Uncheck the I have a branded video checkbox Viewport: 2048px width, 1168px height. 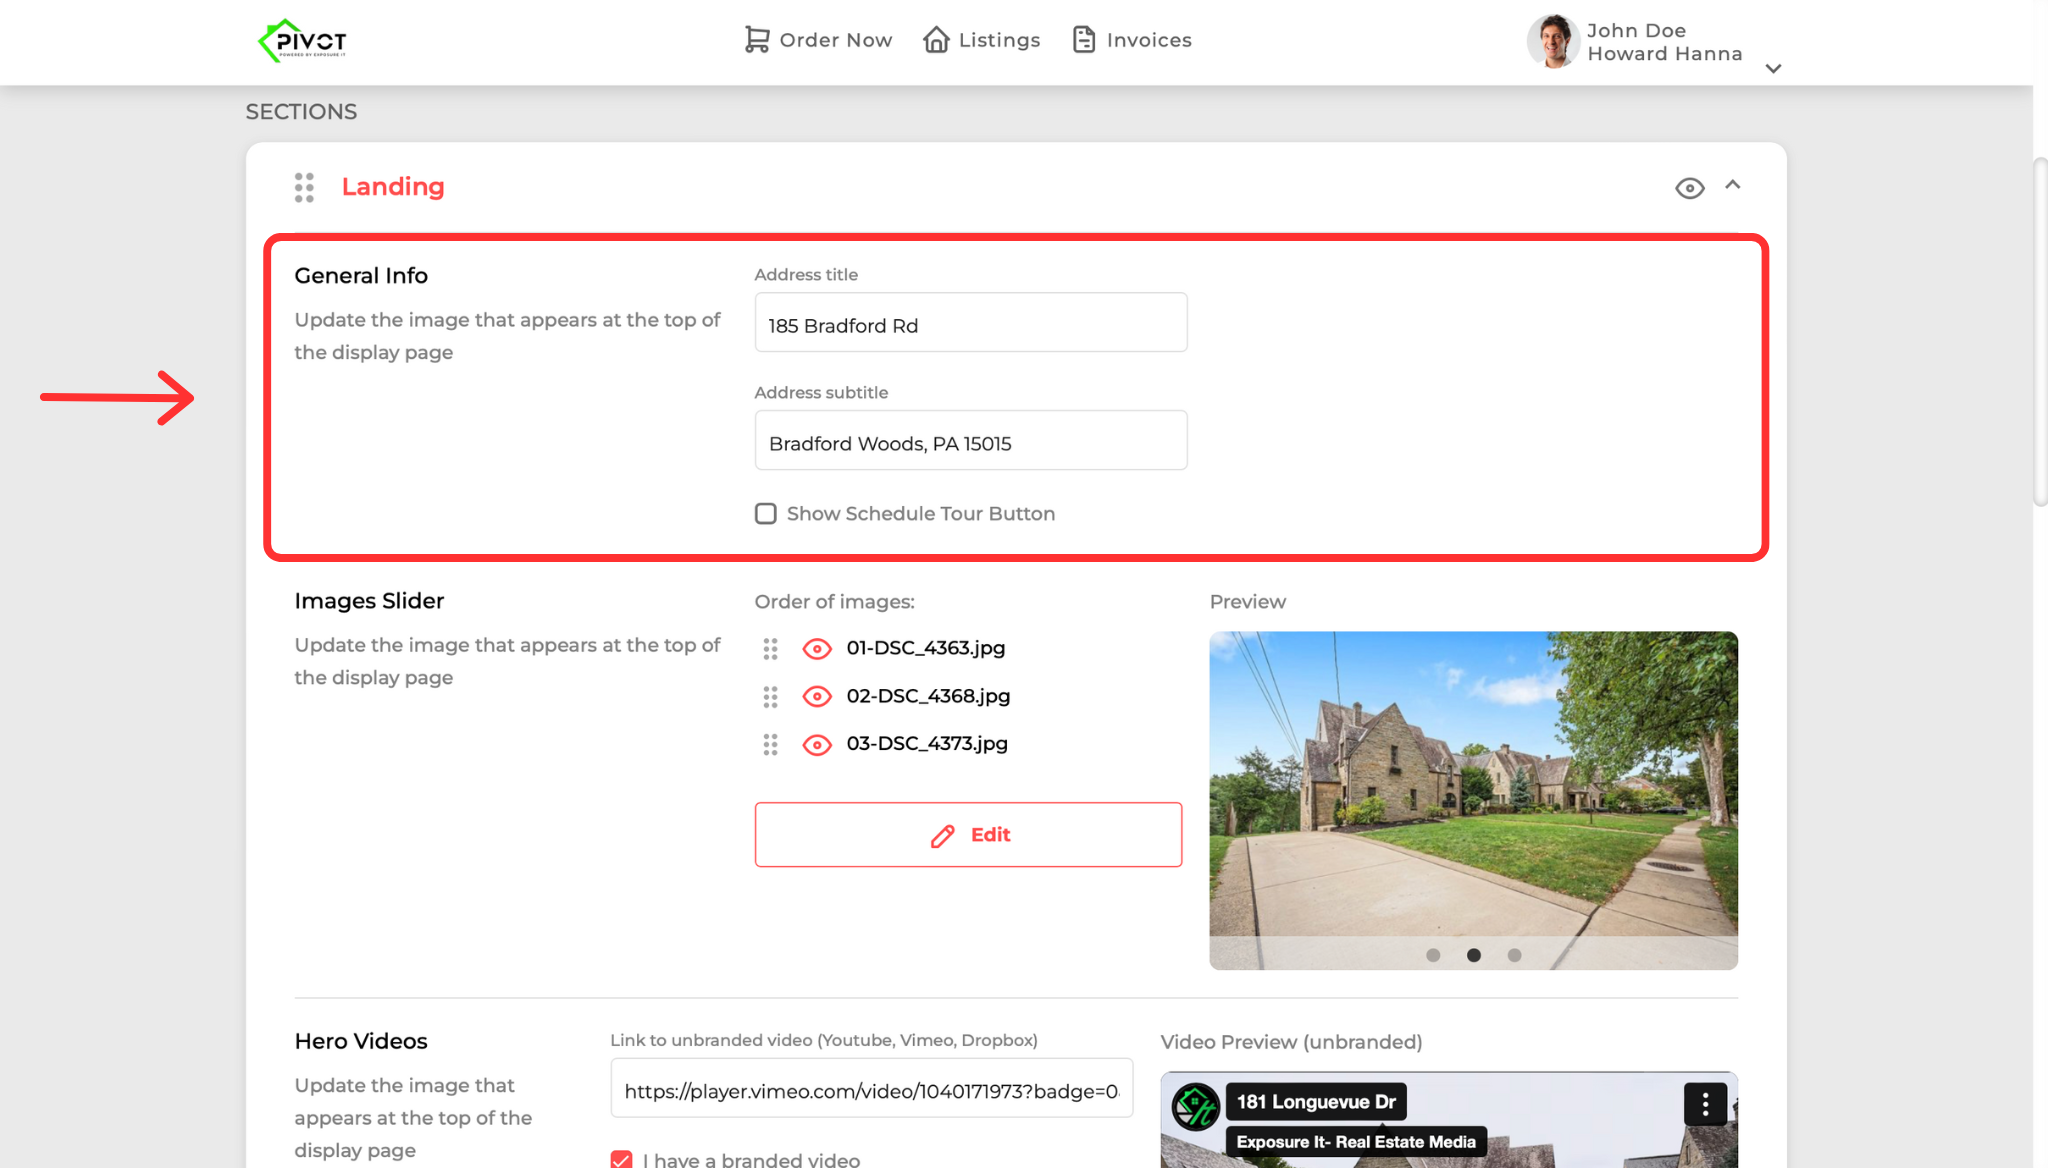tap(621, 1160)
